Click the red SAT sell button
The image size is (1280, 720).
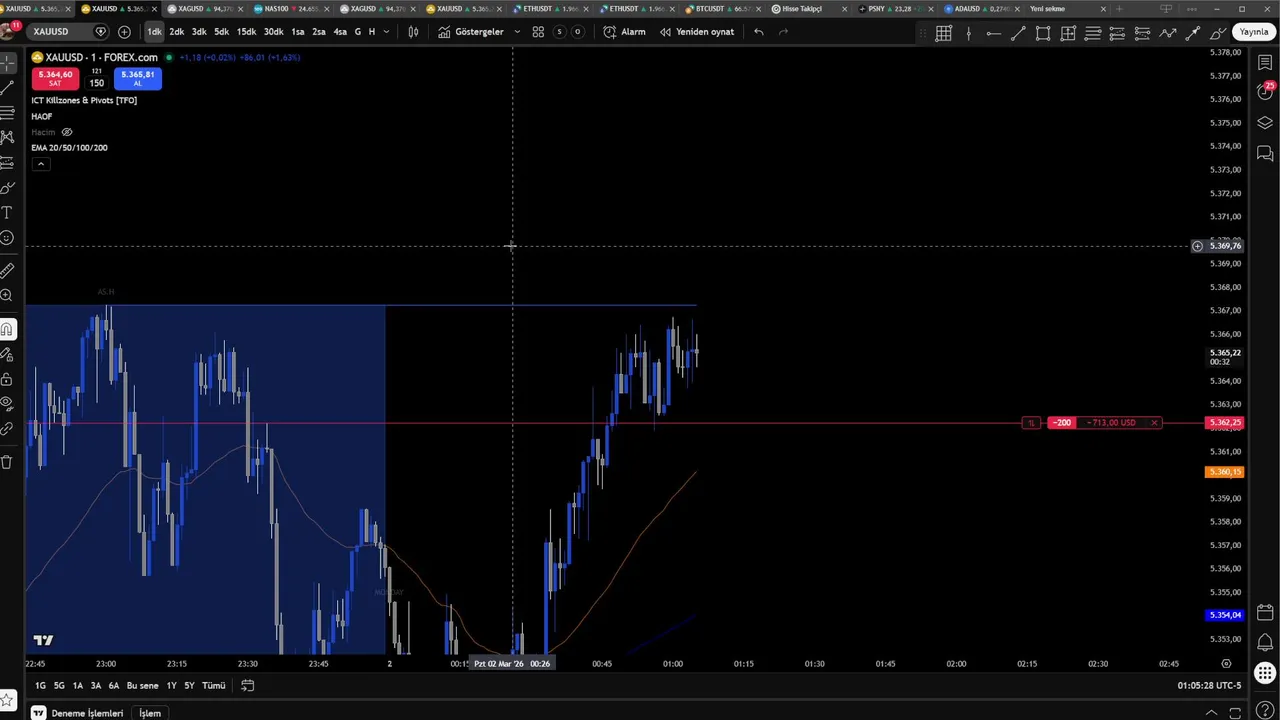pyautogui.click(x=55, y=78)
